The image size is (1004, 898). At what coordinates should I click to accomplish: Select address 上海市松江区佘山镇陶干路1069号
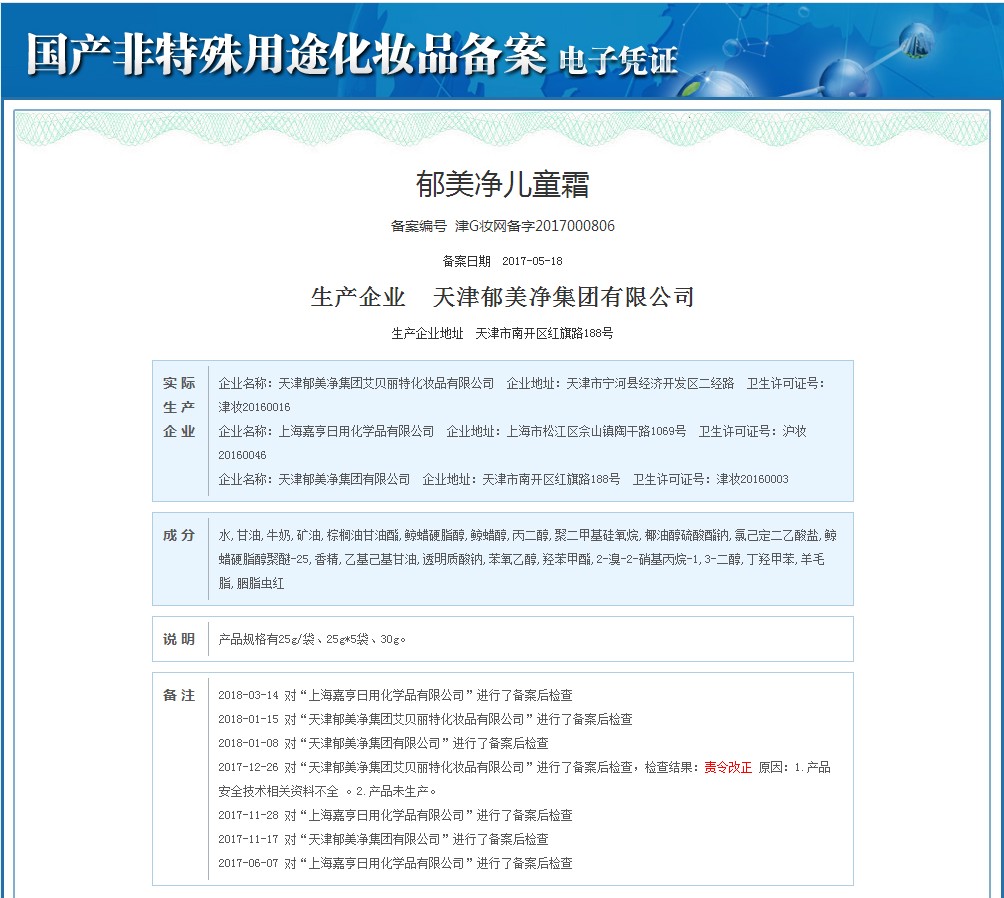coord(596,432)
